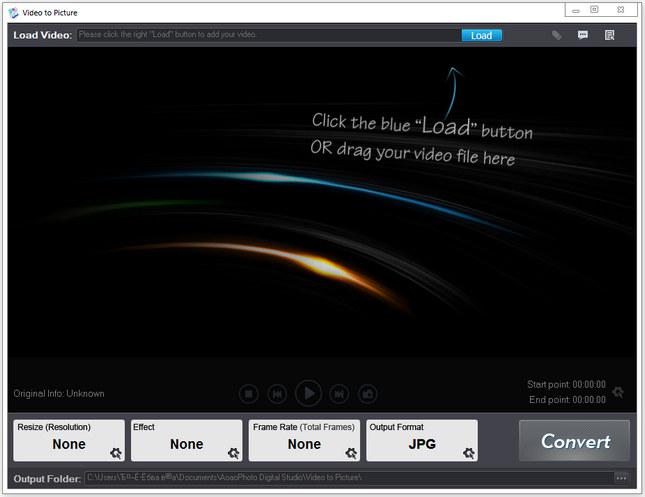Viewport: 645px width, 497px height.
Task: Click Original Info: Unknown text
Action: pos(59,393)
